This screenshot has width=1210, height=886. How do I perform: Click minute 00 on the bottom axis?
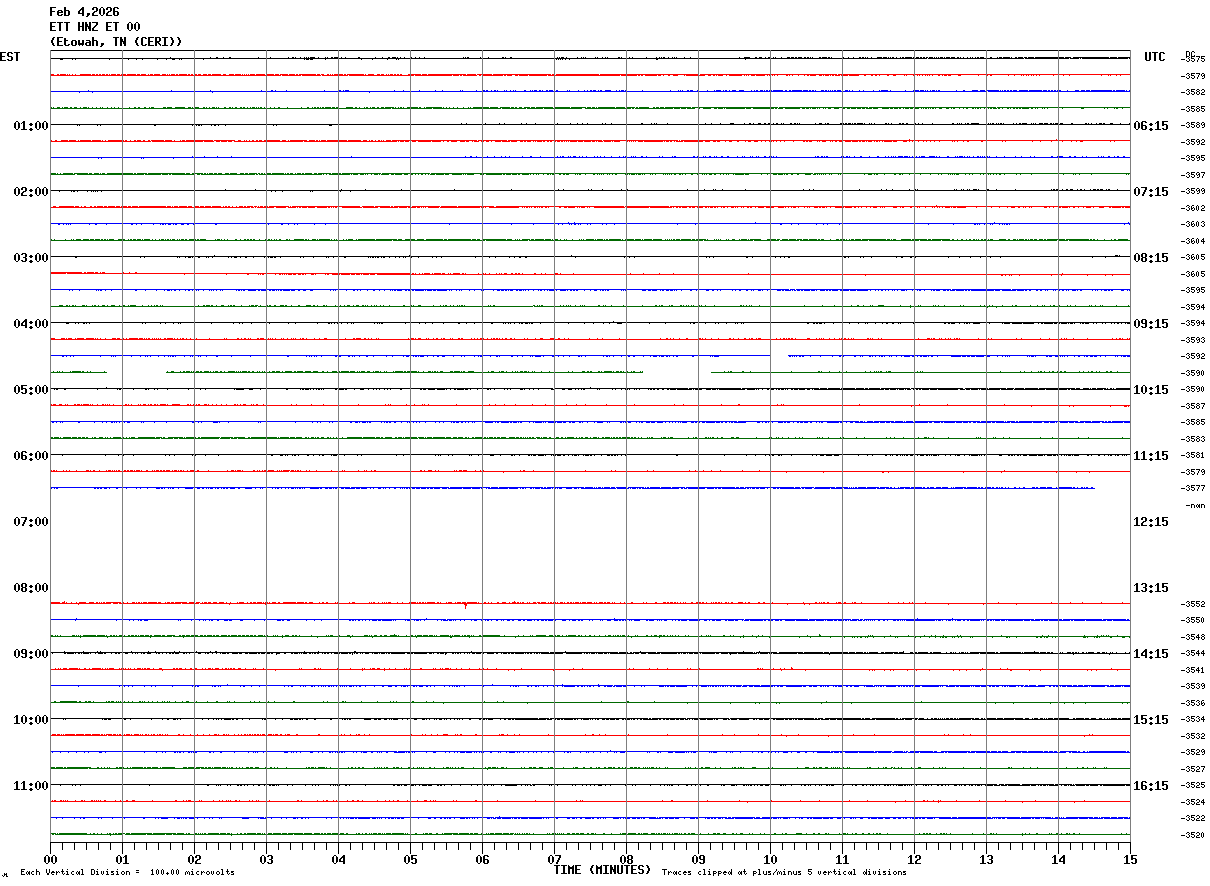click(x=51, y=860)
